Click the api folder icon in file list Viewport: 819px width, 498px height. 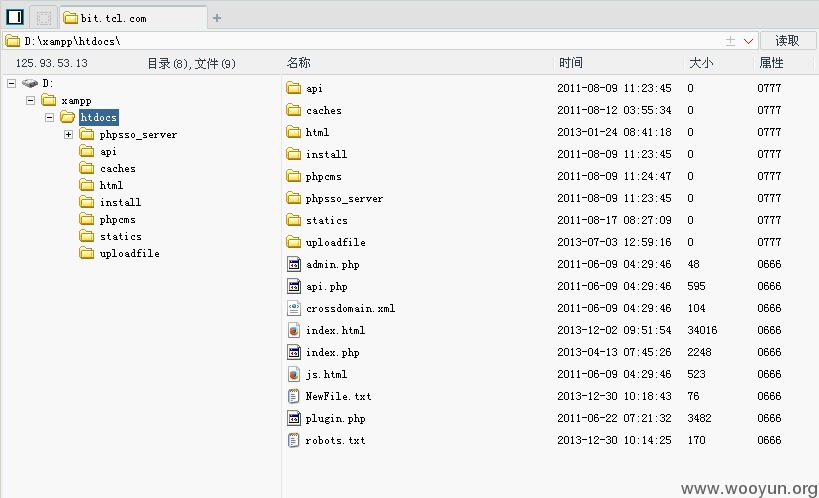tap(294, 88)
